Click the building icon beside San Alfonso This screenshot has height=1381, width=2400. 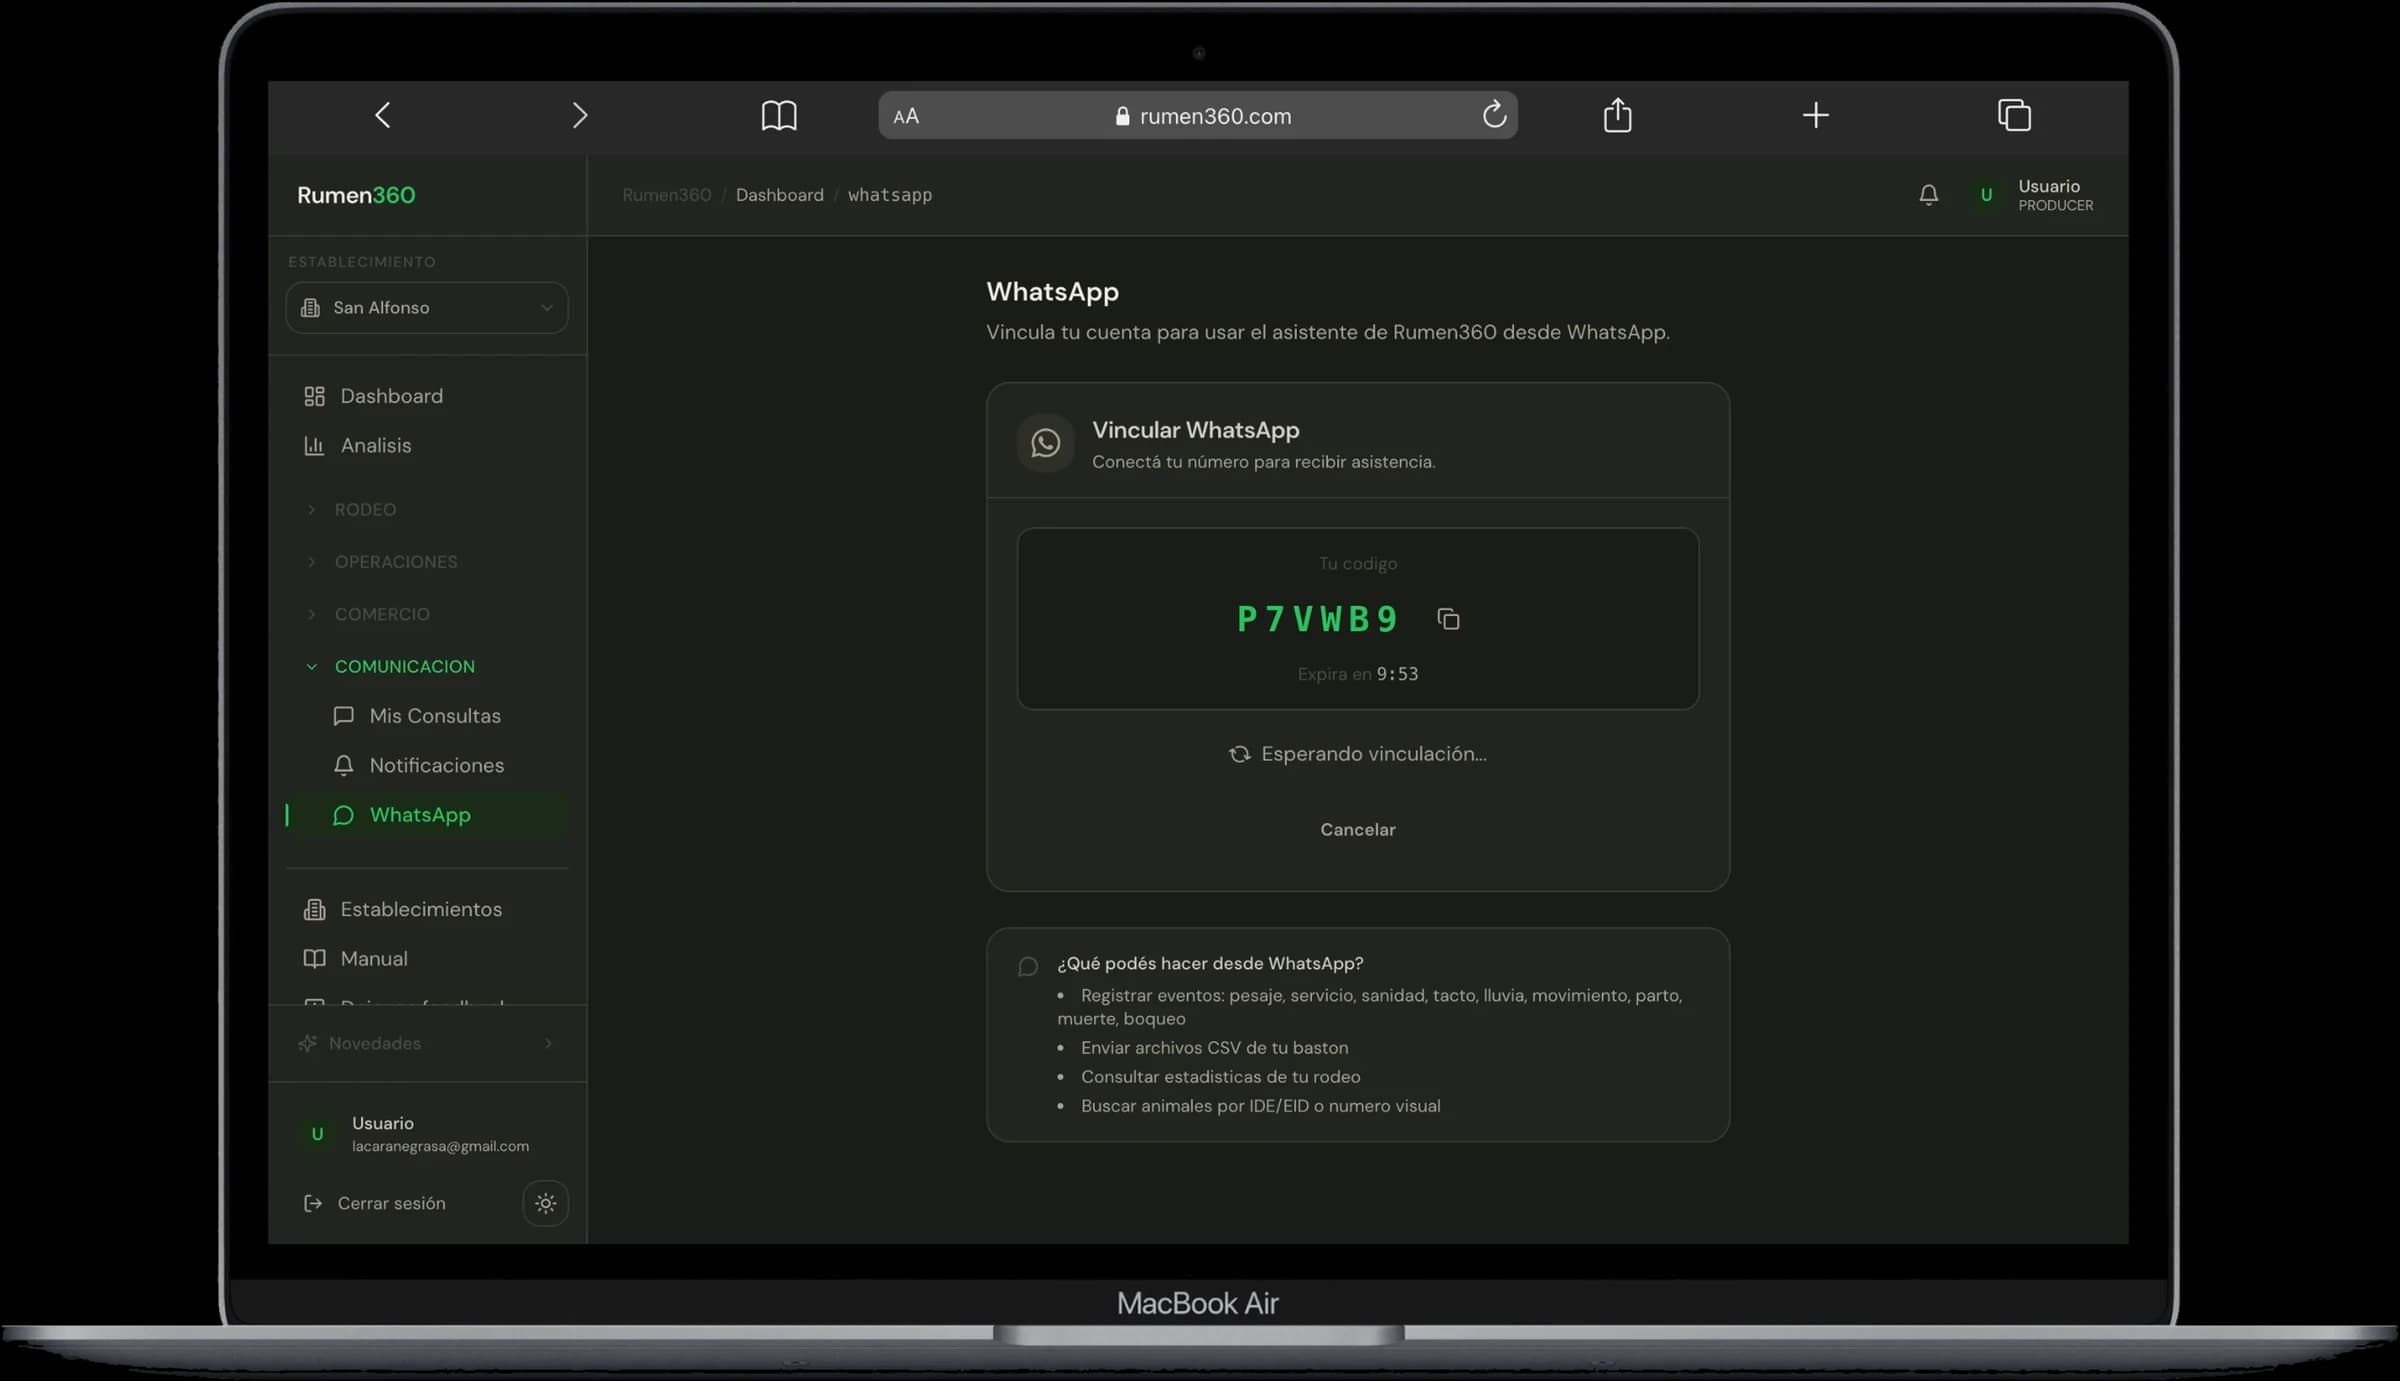tap(311, 308)
